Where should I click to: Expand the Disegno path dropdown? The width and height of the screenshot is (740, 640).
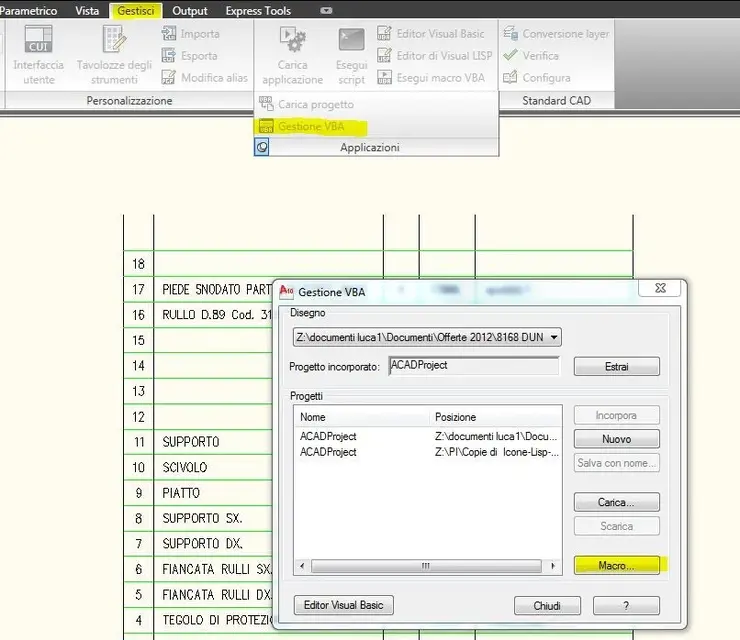[554, 338]
